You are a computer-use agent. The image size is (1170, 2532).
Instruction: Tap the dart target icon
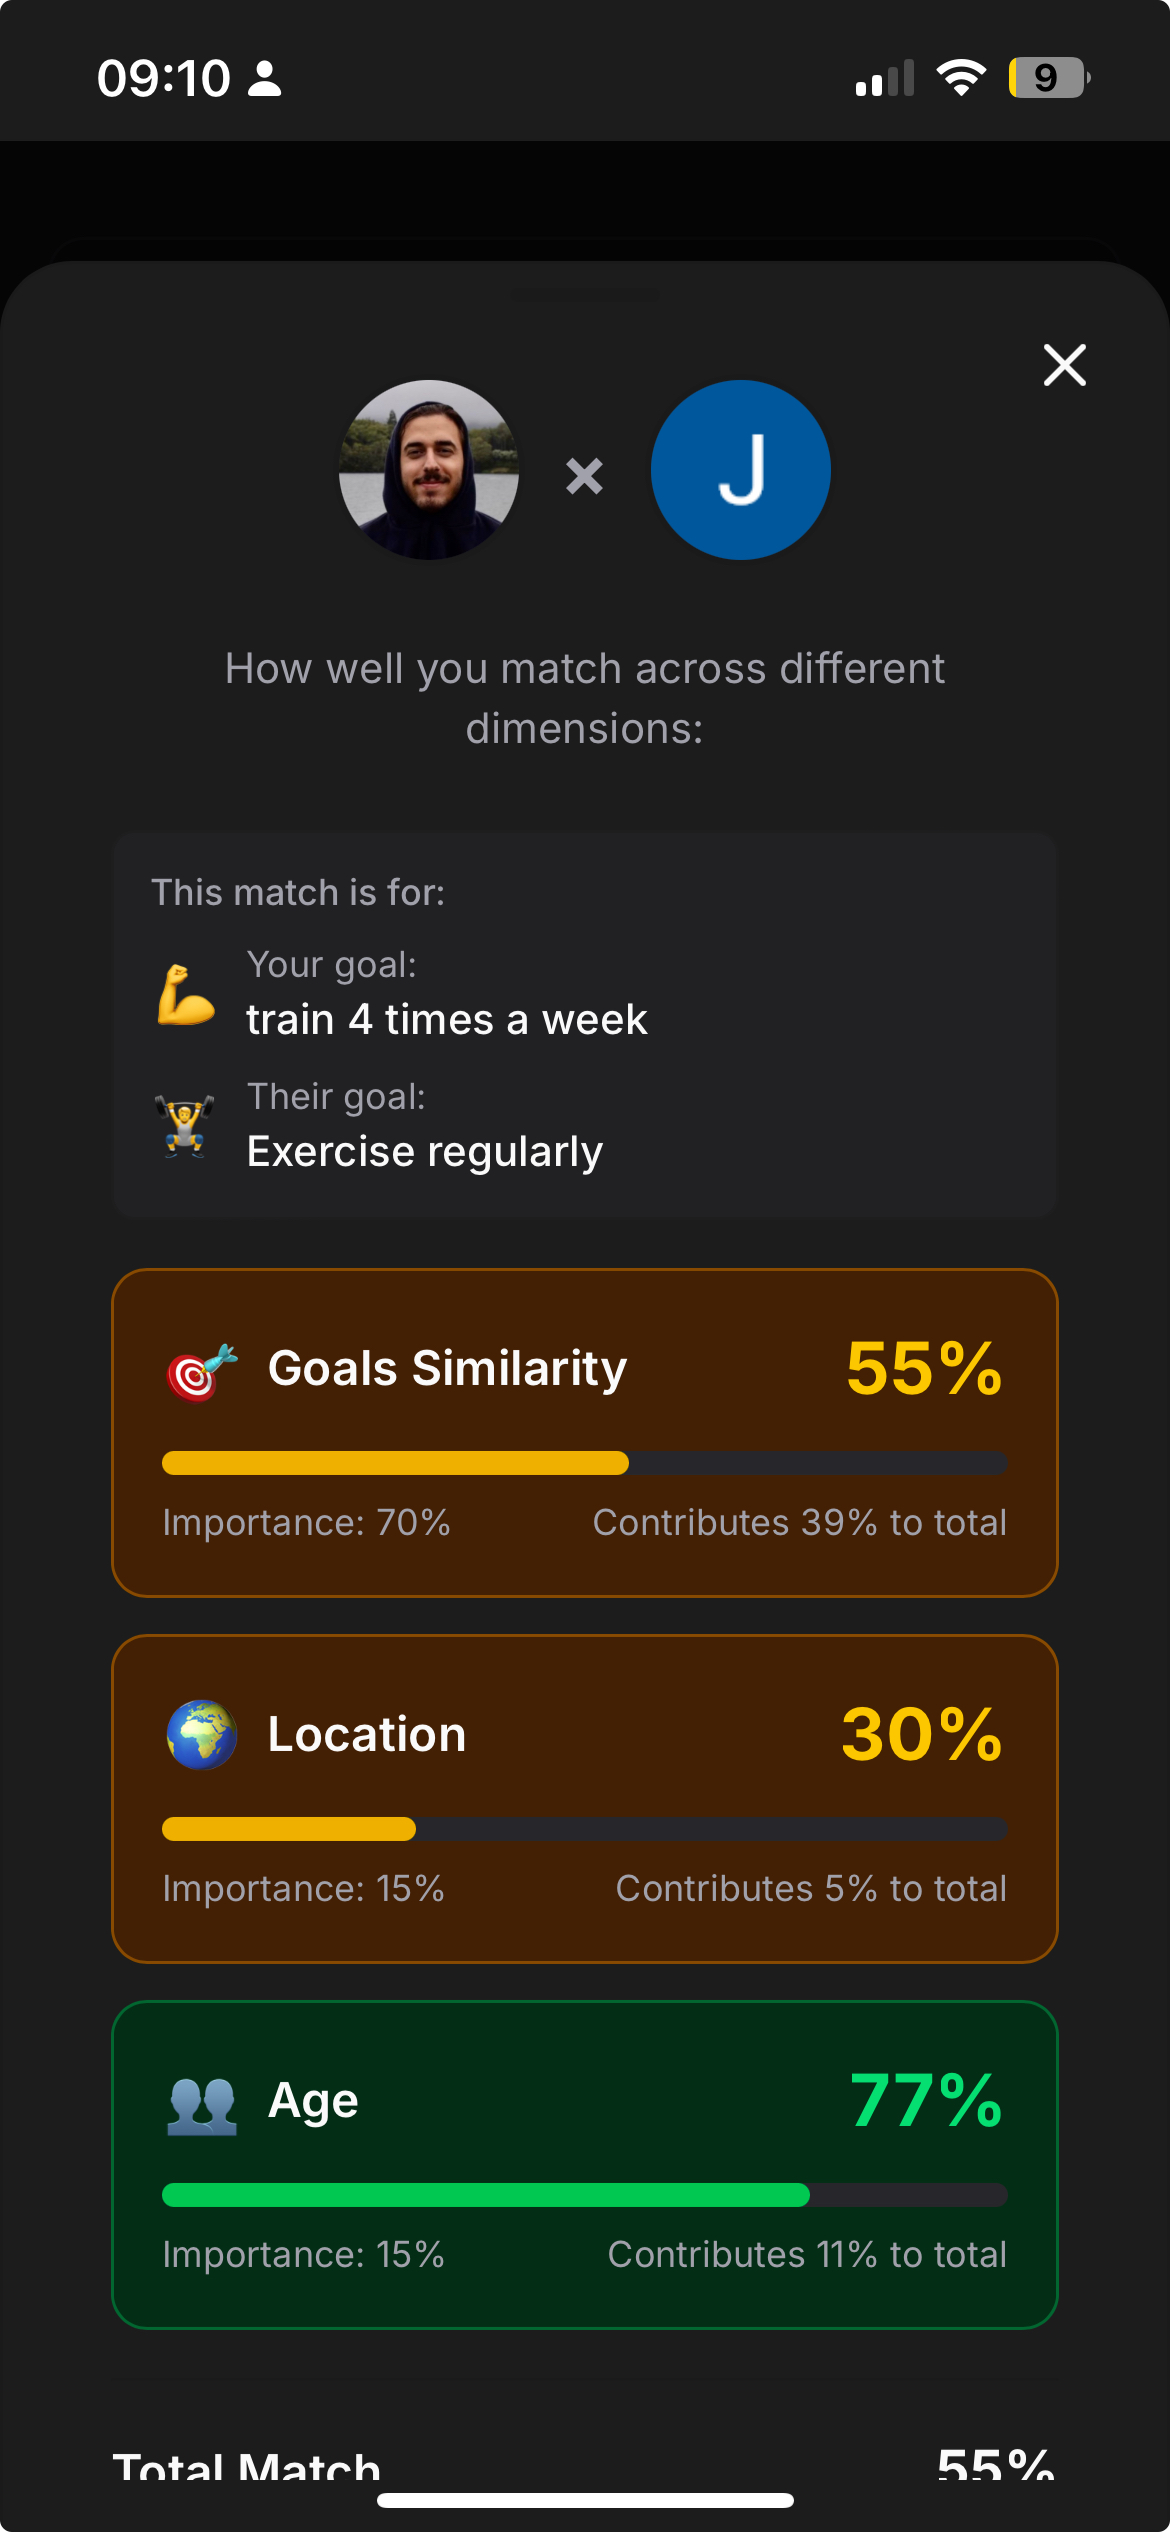tap(201, 1371)
